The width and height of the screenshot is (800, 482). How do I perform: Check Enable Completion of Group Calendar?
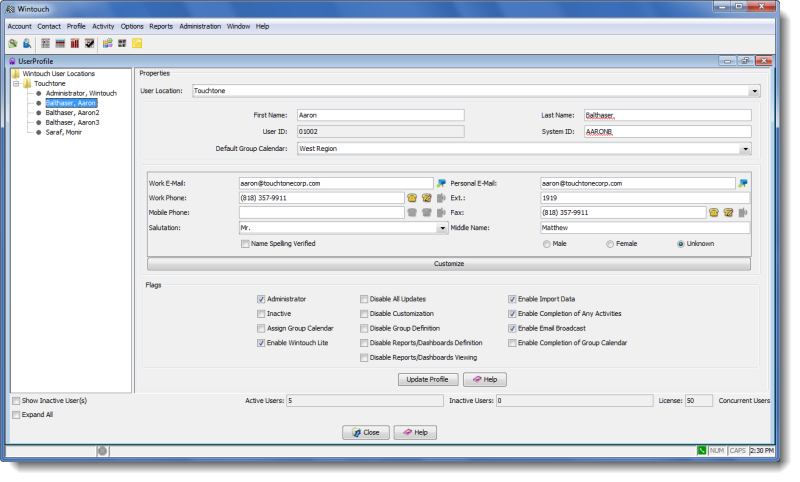click(512, 344)
